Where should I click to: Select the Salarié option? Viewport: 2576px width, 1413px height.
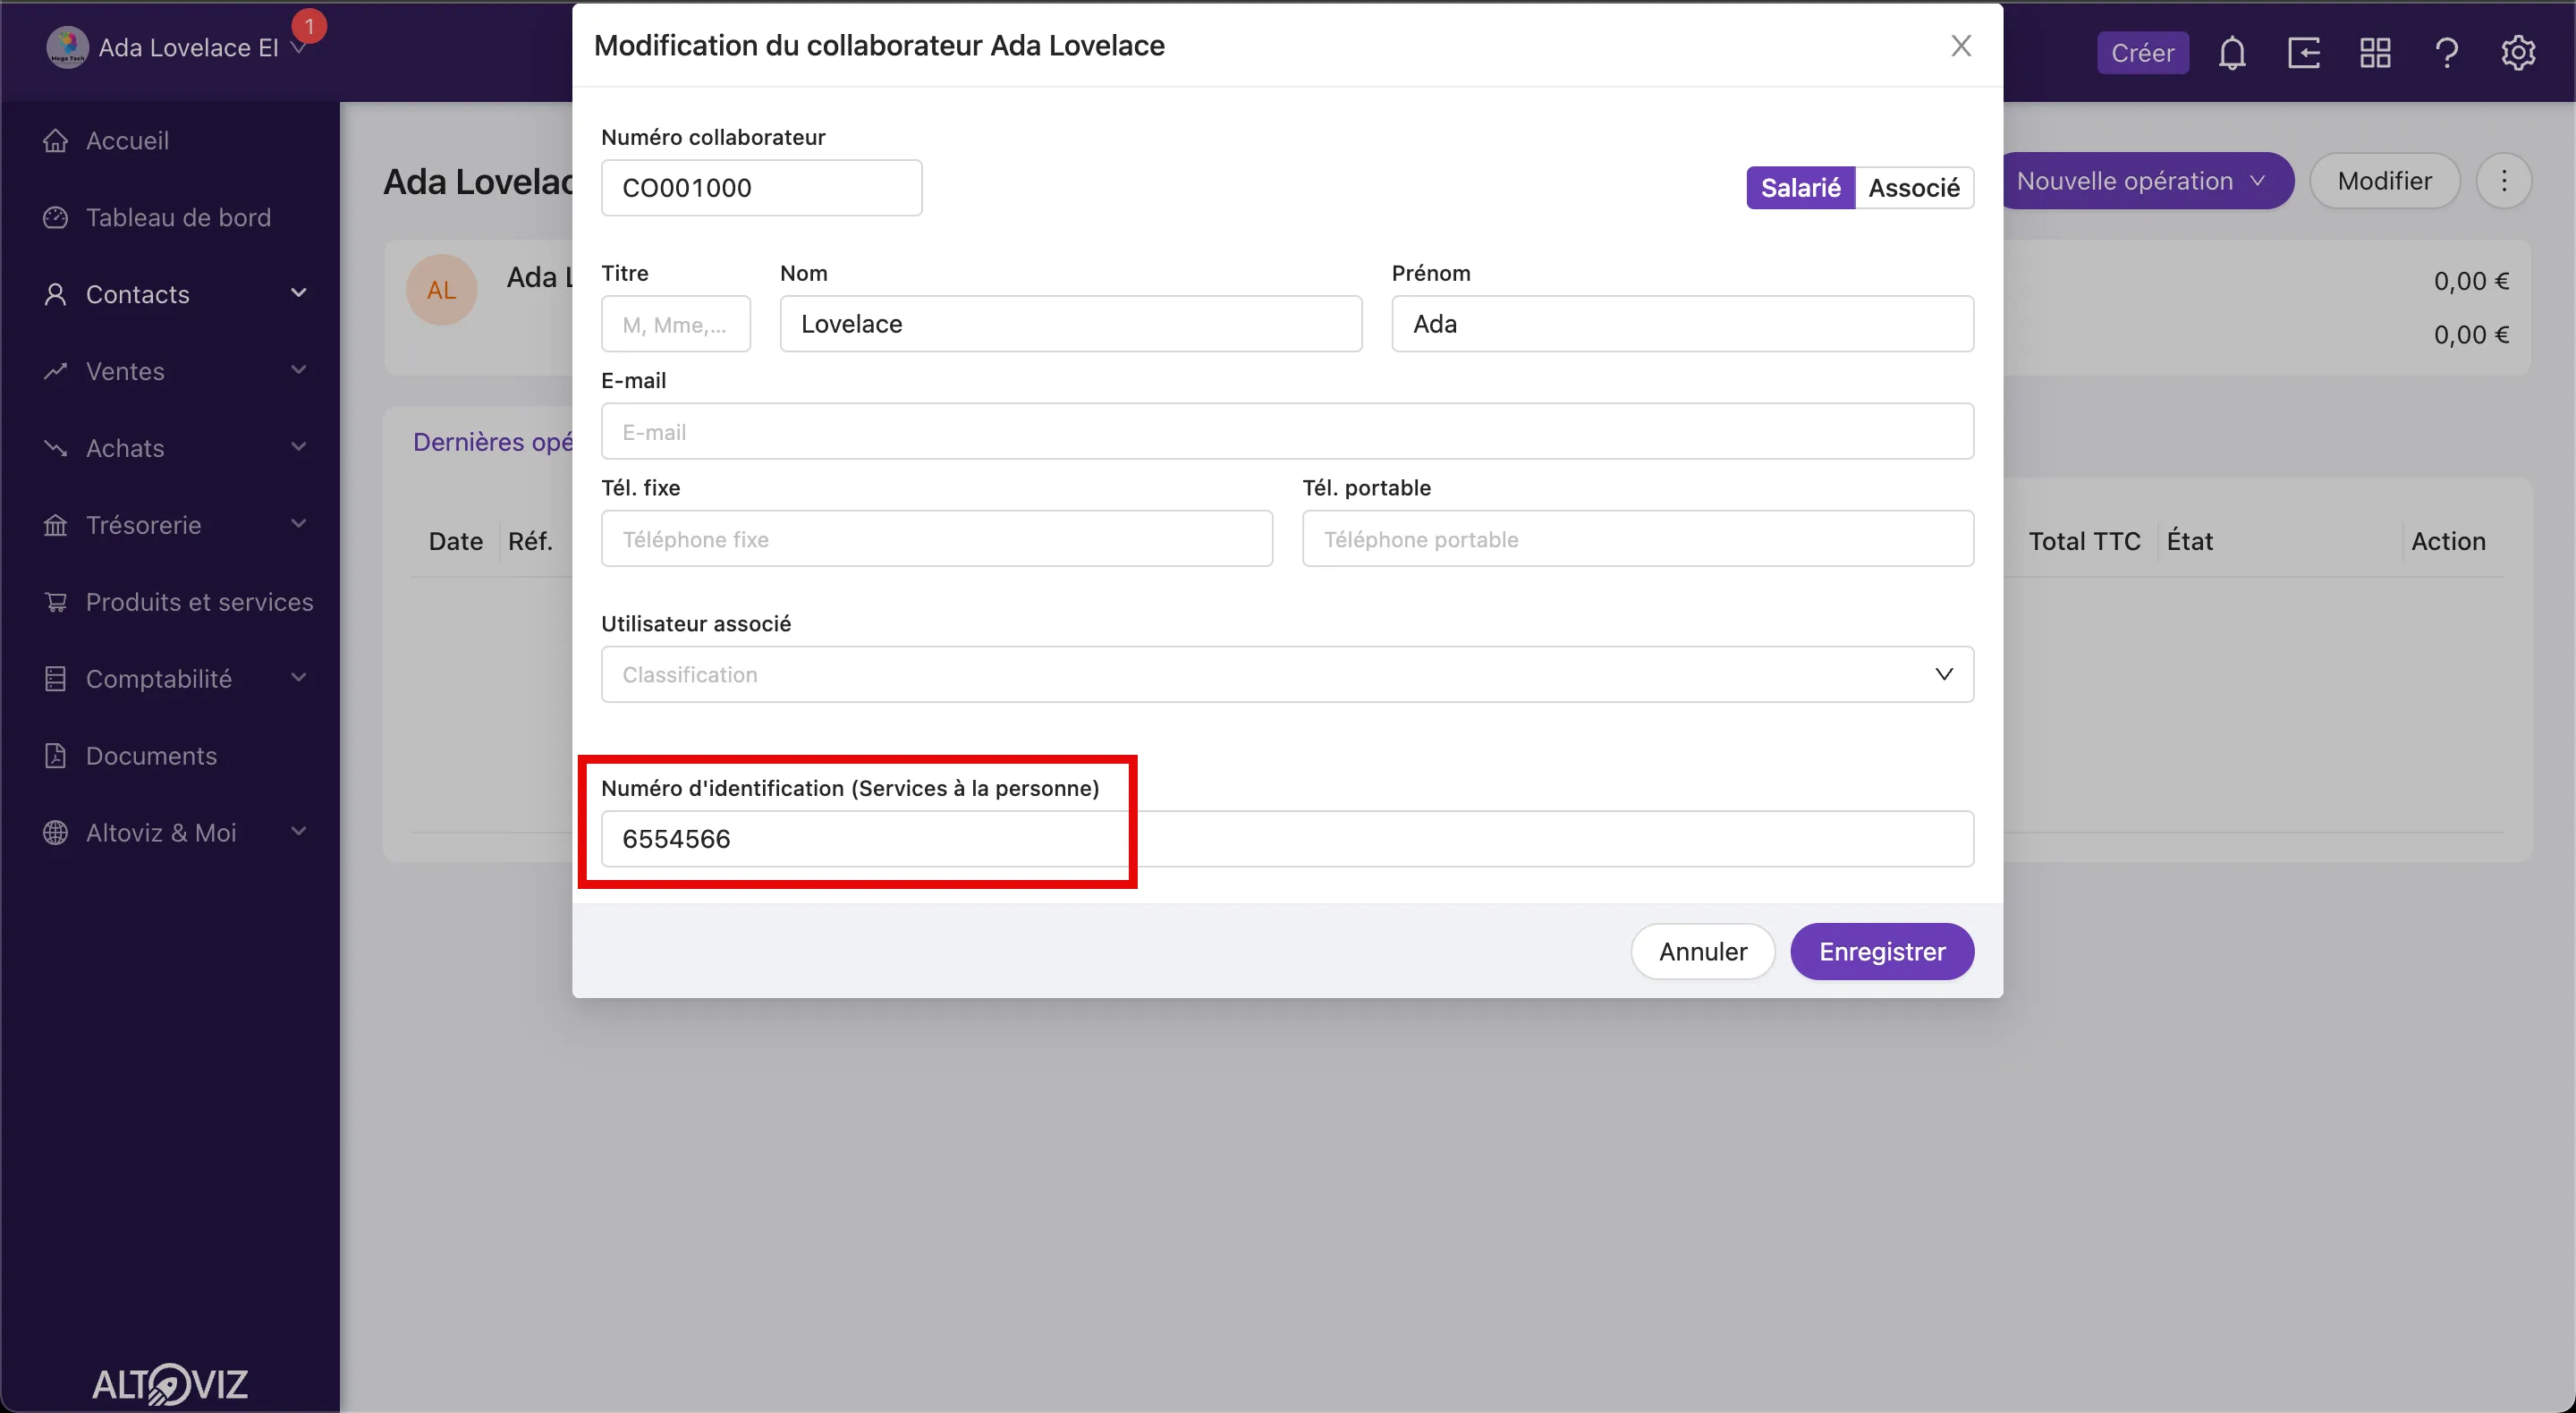pos(1800,188)
